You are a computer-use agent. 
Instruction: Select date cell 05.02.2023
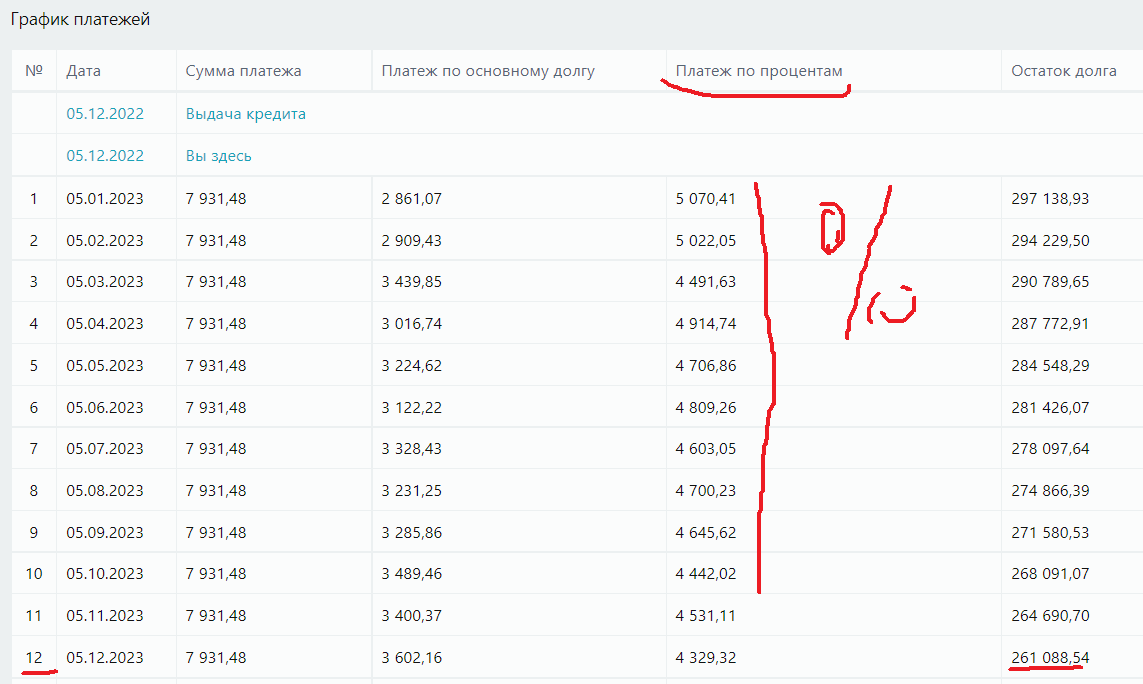[105, 241]
